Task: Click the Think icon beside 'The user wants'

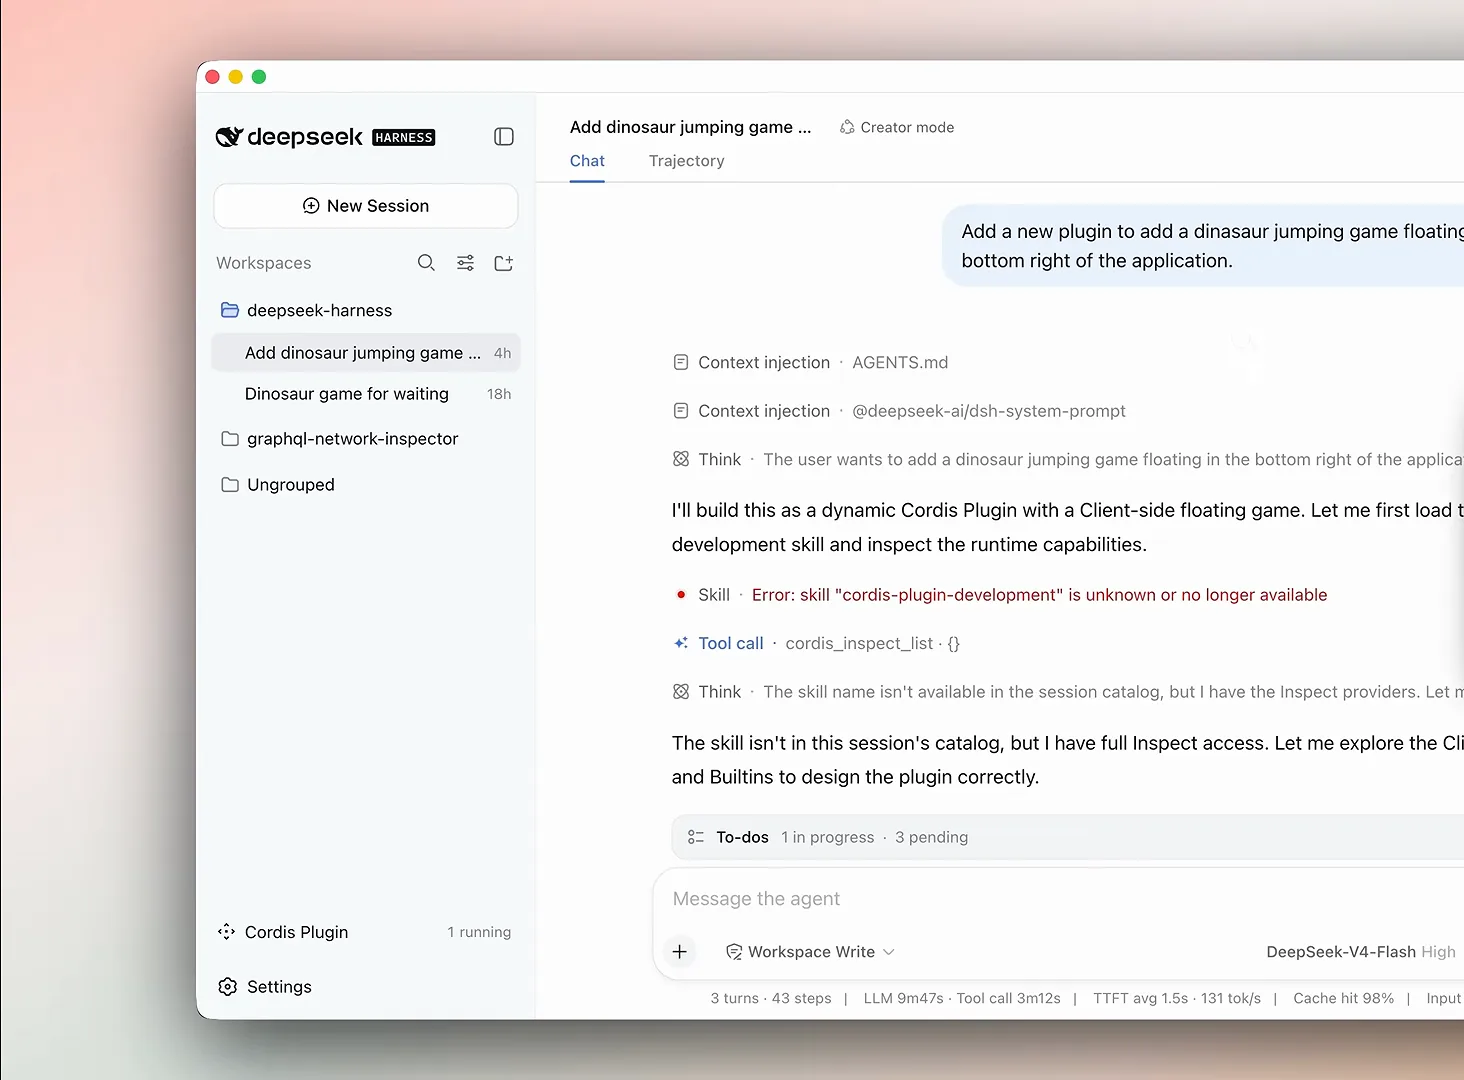Action: 681,459
